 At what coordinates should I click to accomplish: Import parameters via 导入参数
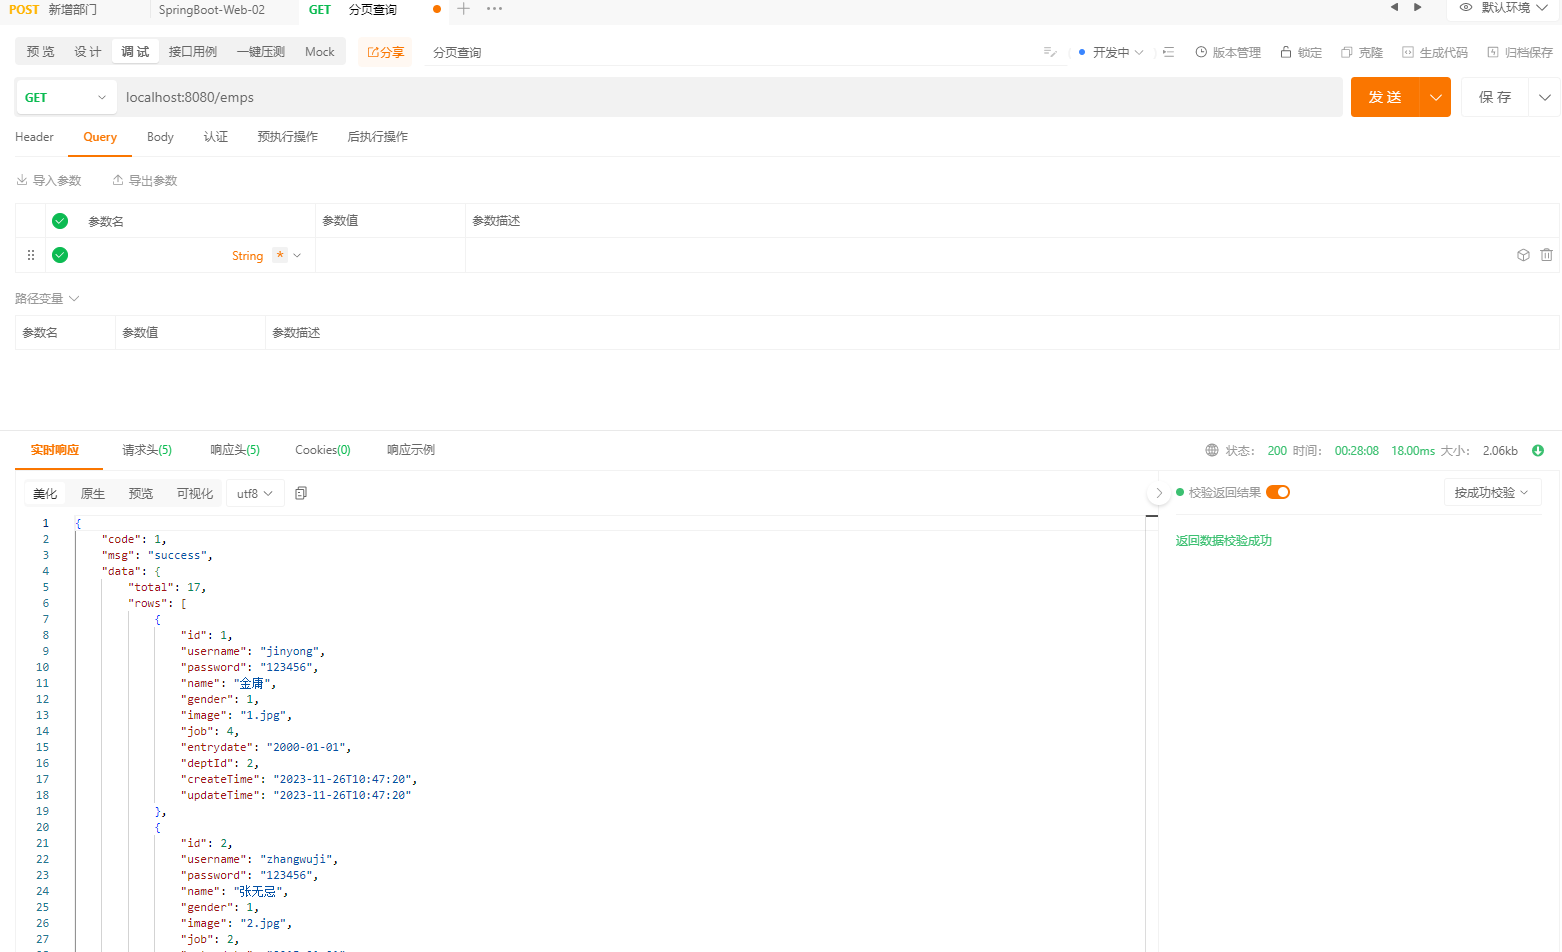point(49,180)
